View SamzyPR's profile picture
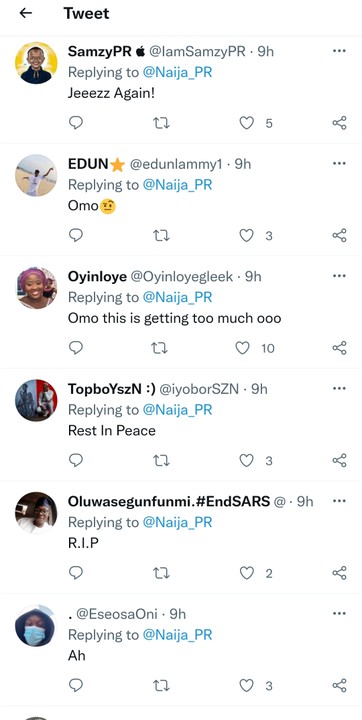Screen dimensions: 362x720 pyautogui.click(x=36, y=63)
